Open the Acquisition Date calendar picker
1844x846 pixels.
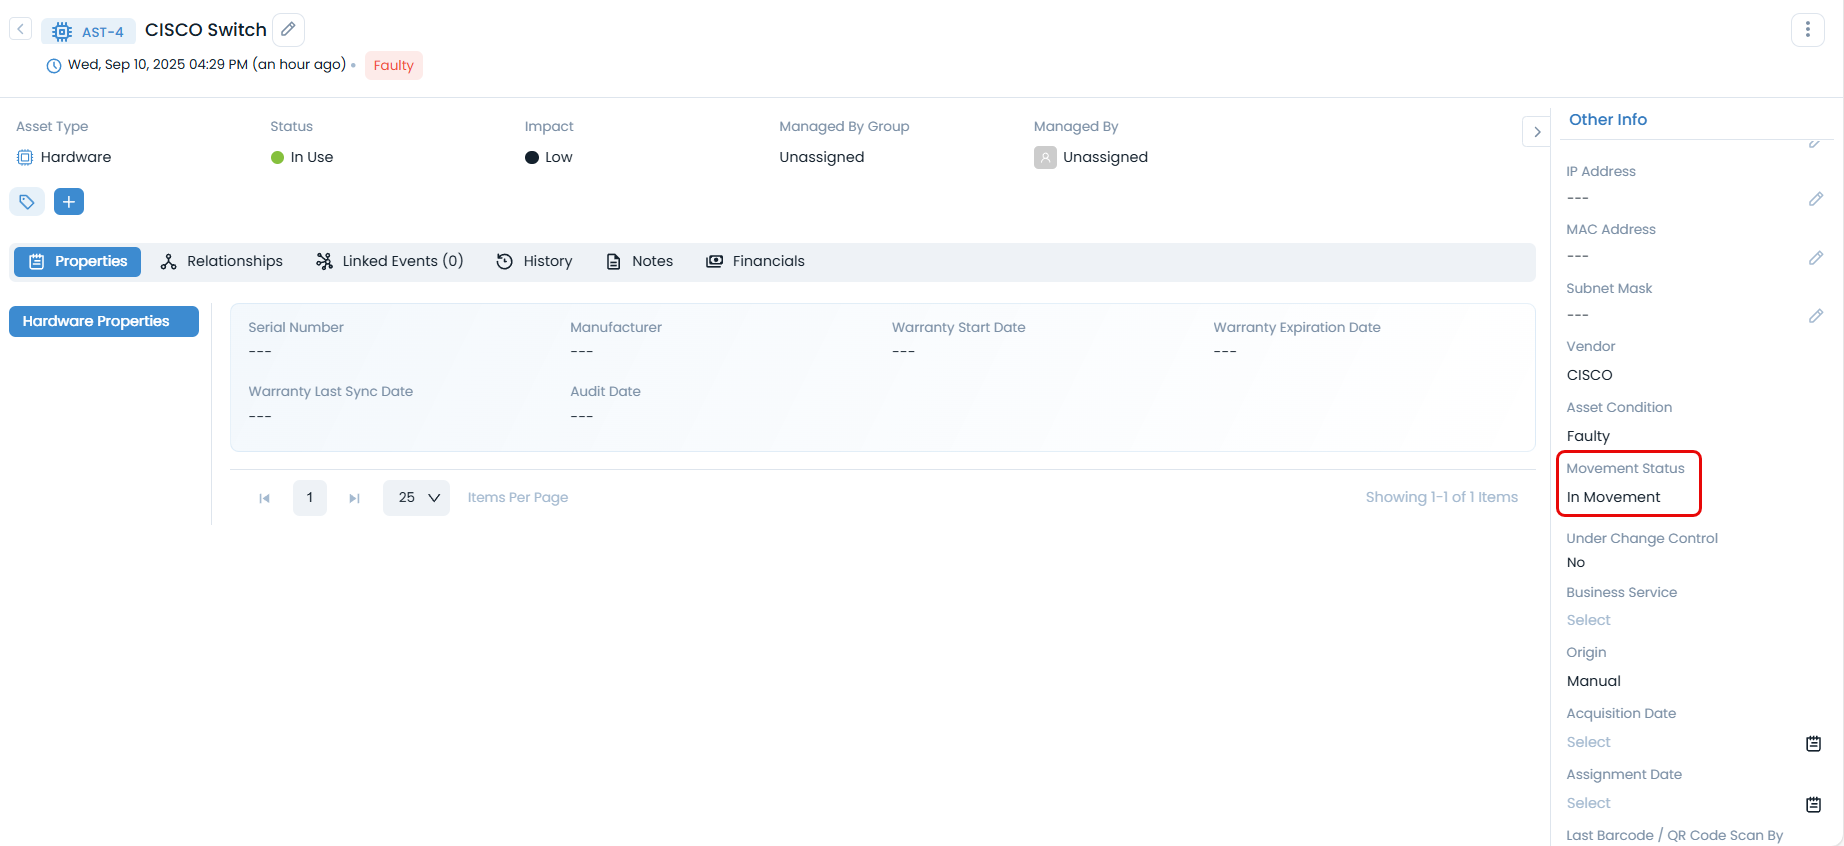(x=1813, y=743)
